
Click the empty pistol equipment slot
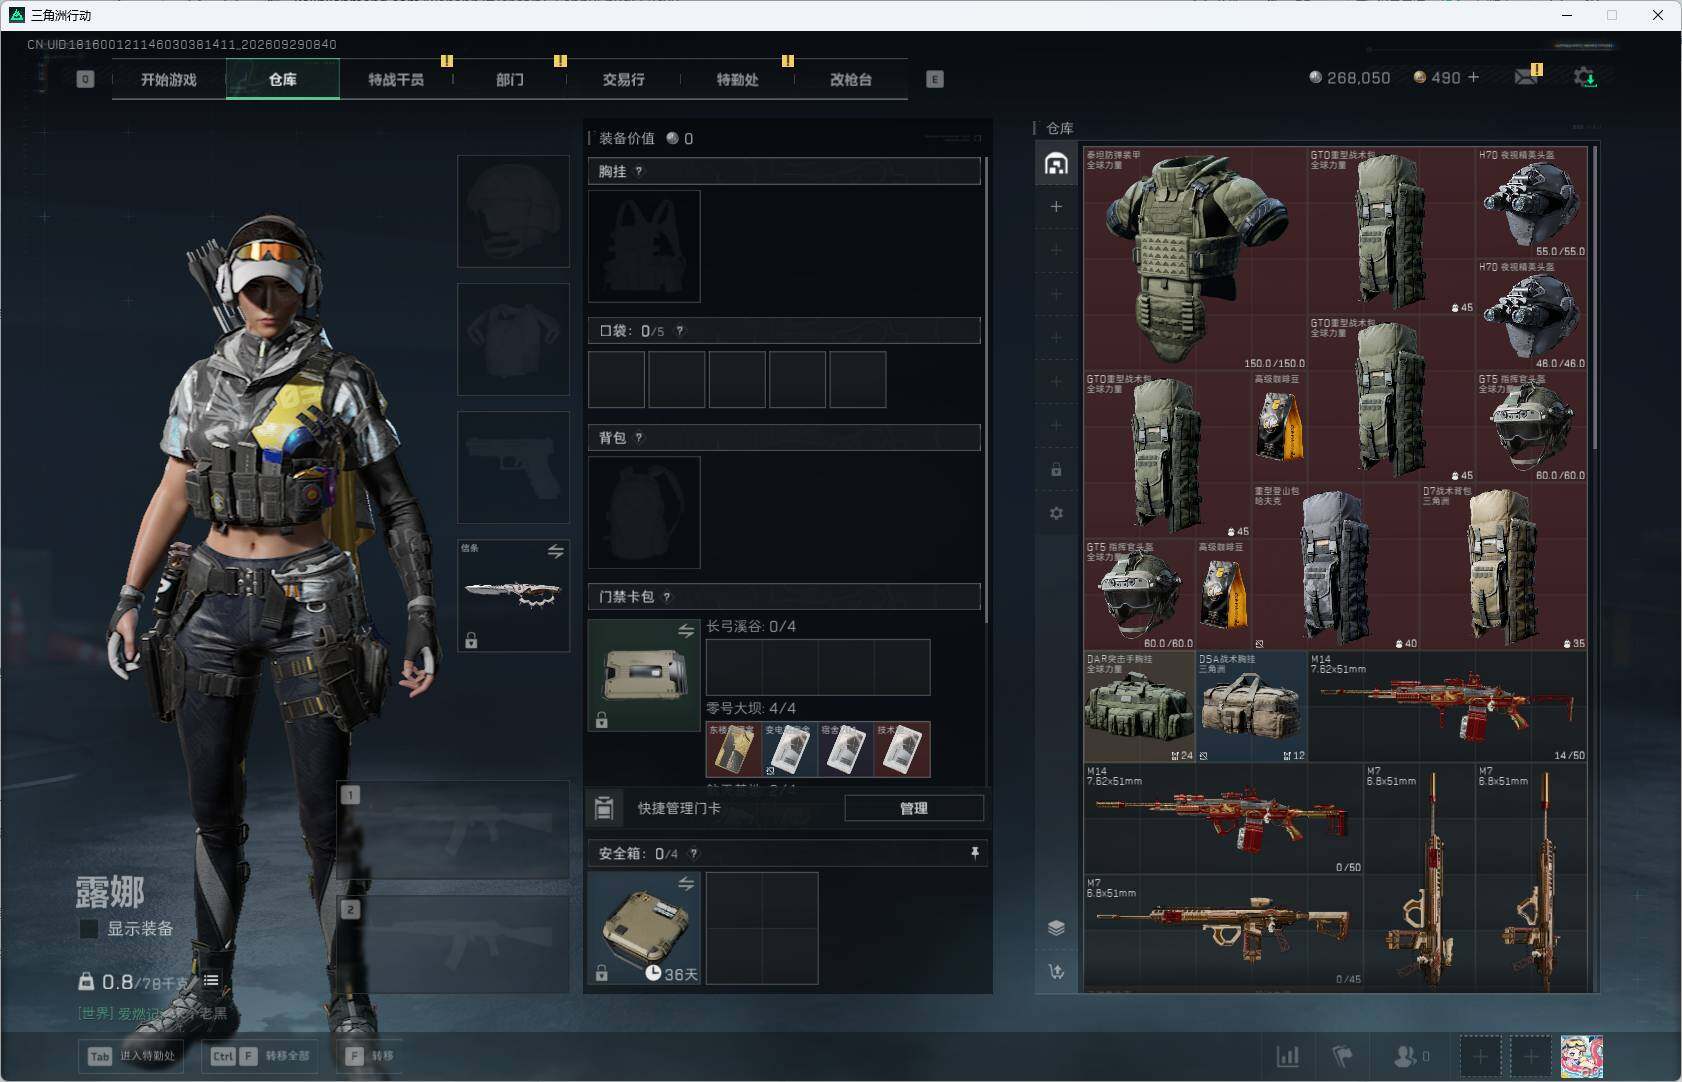pos(513,467)
